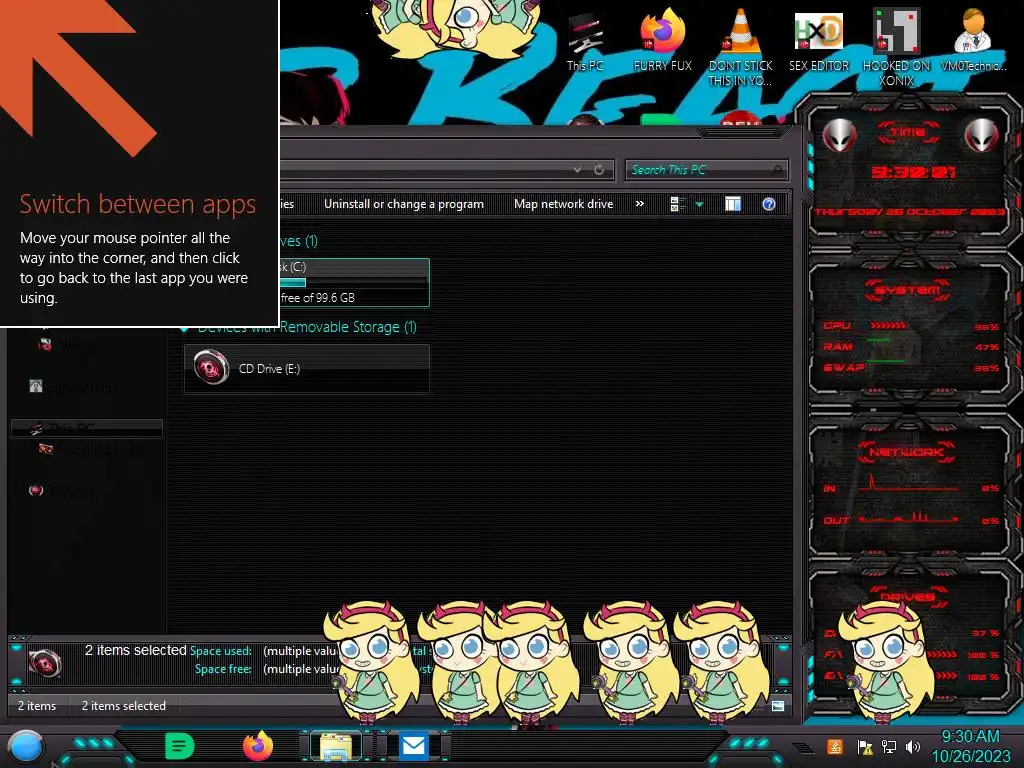1024x768 pixels.
Task: Click right alien head on TIME widget
Action: (981, 135)
